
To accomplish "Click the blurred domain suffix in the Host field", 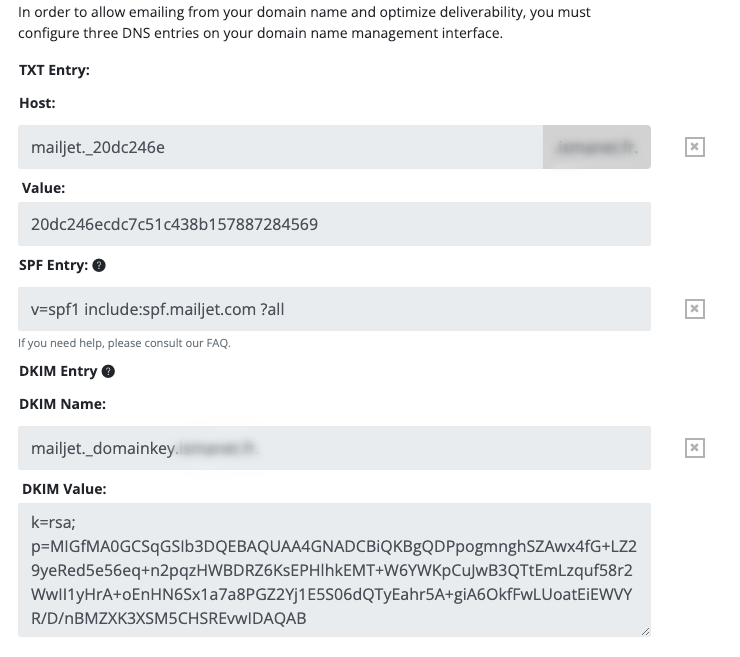I will (x=597, y=147).
